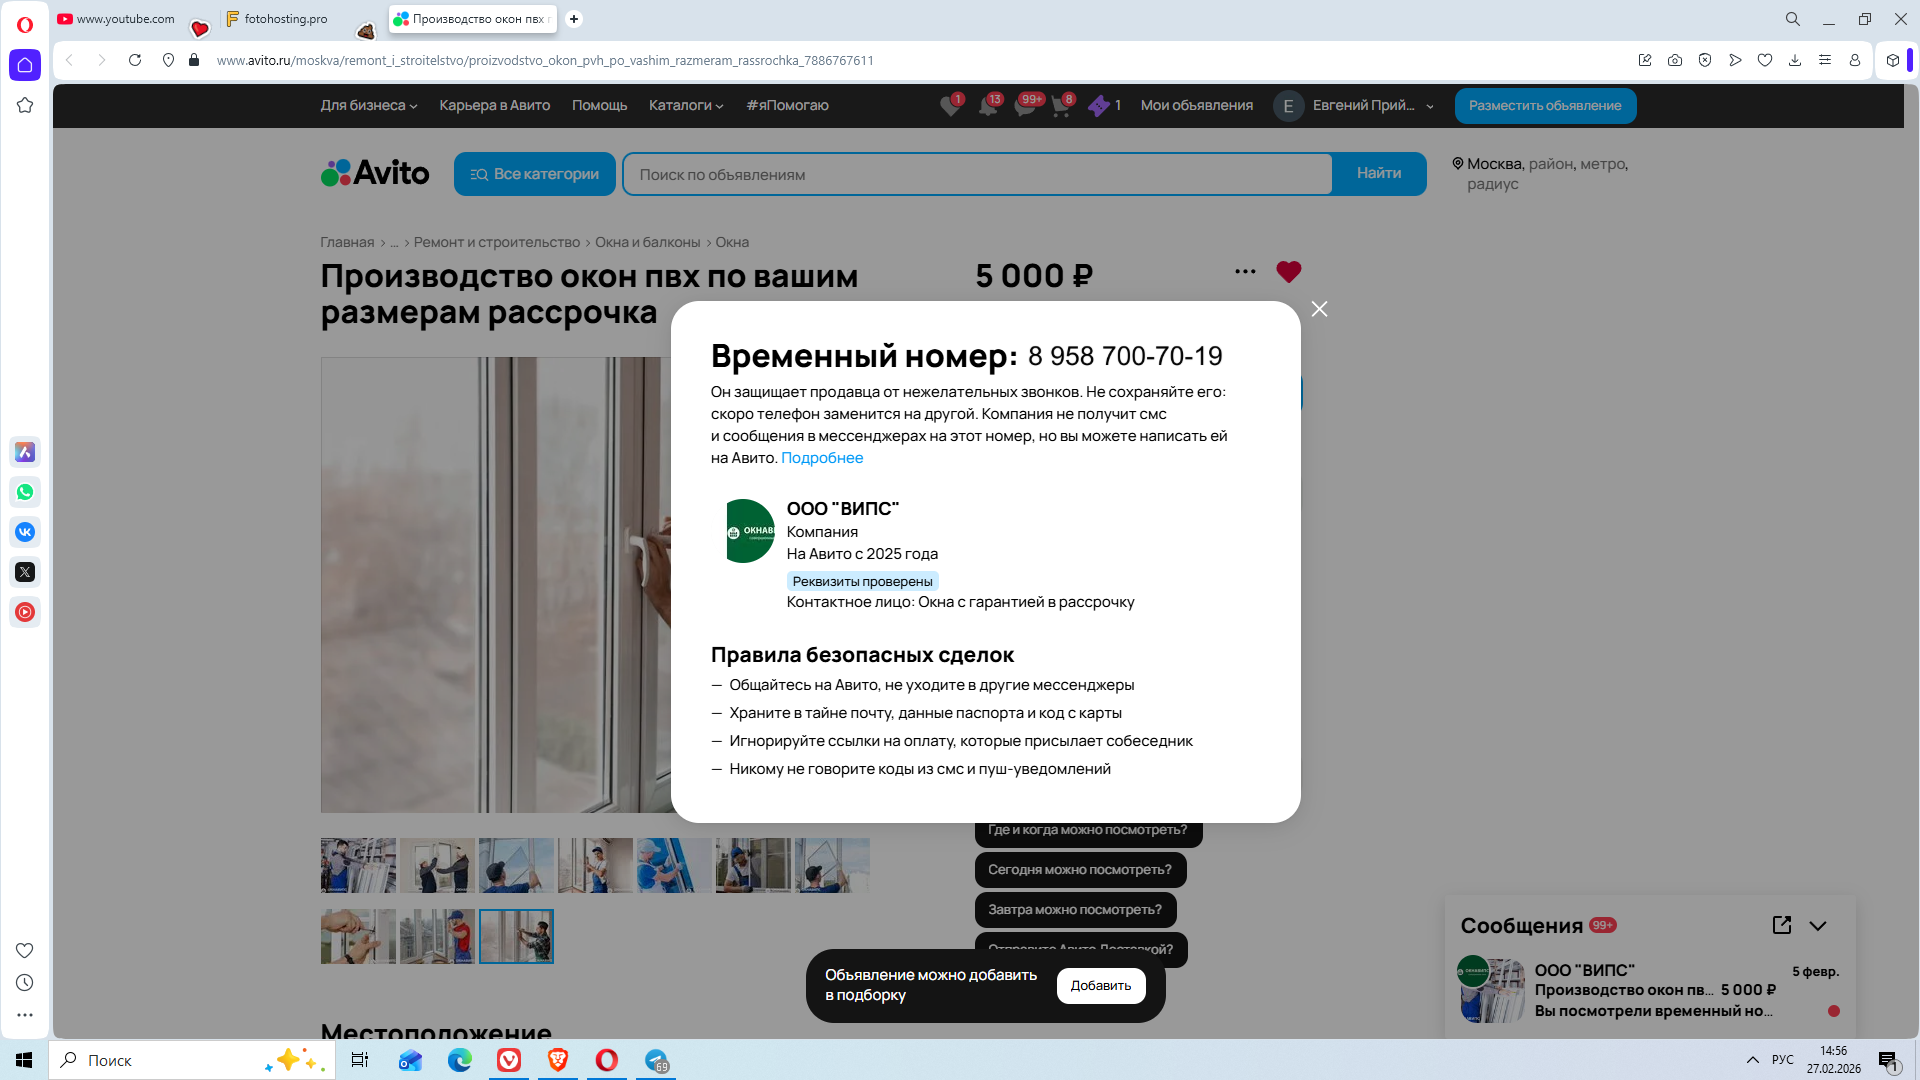
Task: Collapse the Сообщения panel
Action: [1817, 925]
